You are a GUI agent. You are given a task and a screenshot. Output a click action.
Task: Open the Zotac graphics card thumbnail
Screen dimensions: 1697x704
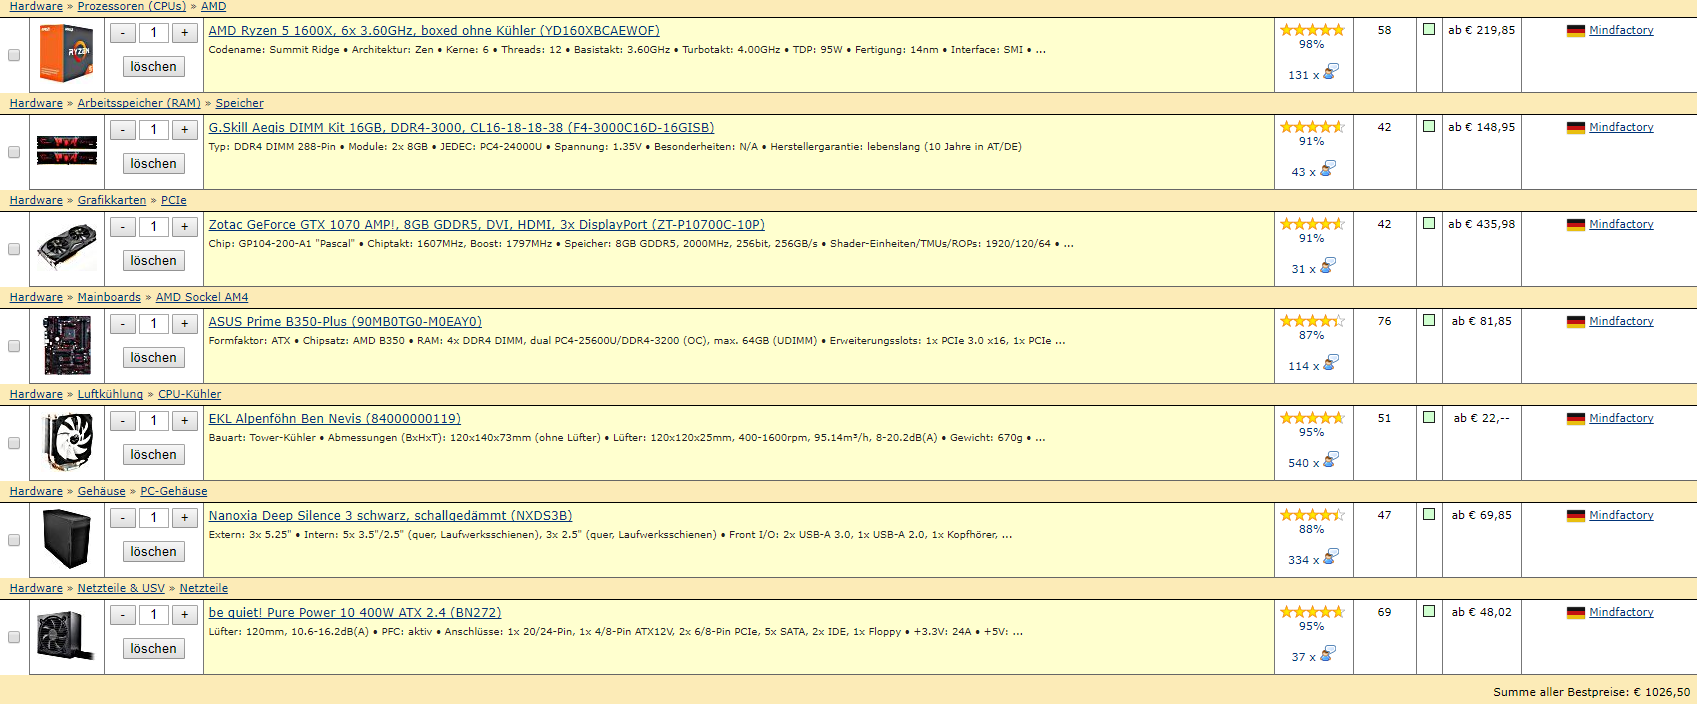click(66, 247)
